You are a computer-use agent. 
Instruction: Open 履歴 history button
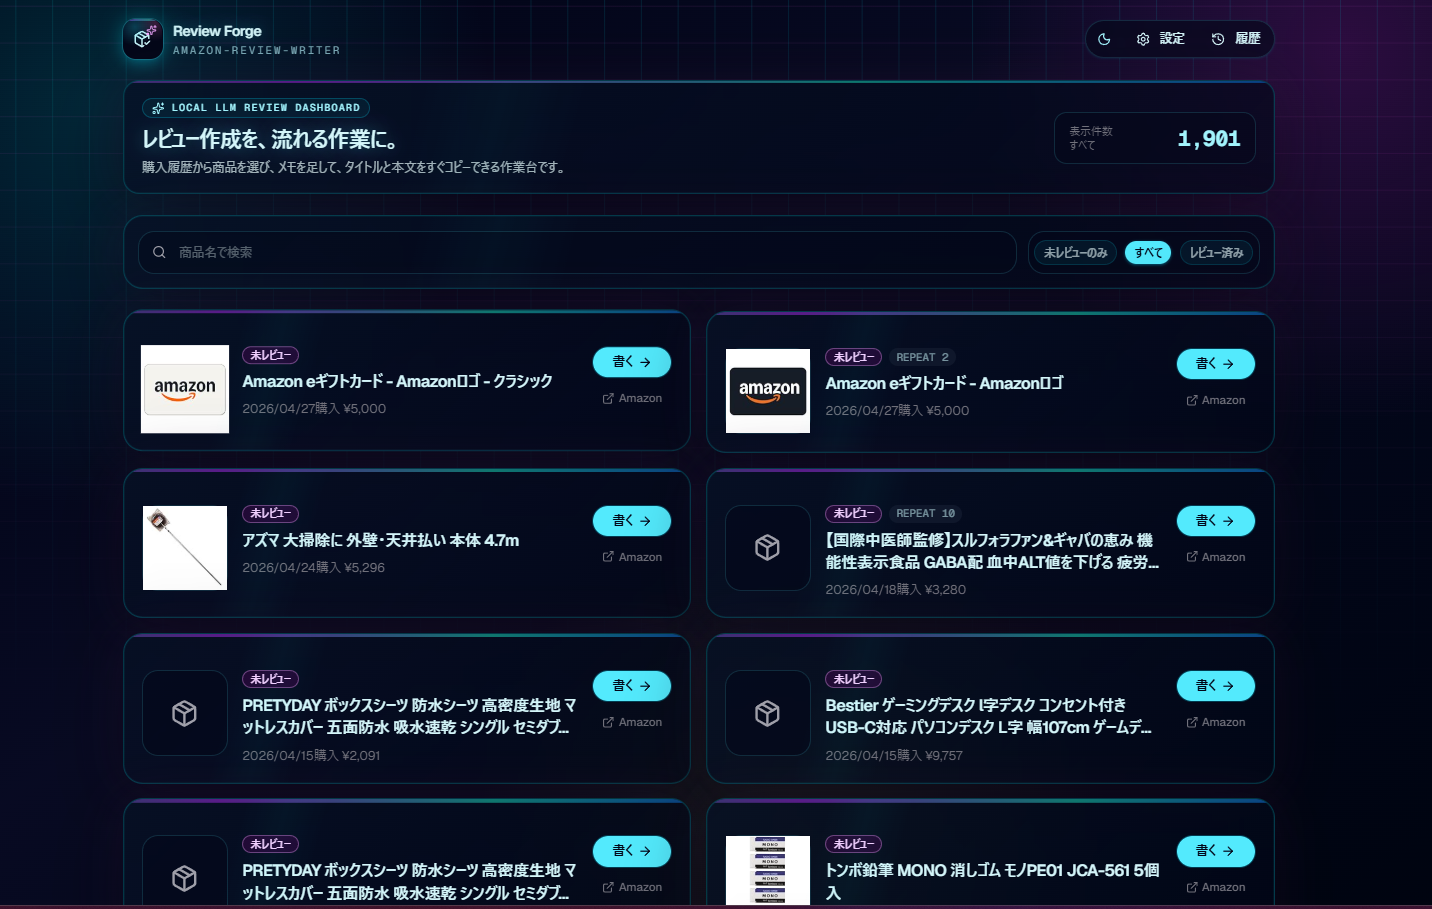tap(1236, 39)
